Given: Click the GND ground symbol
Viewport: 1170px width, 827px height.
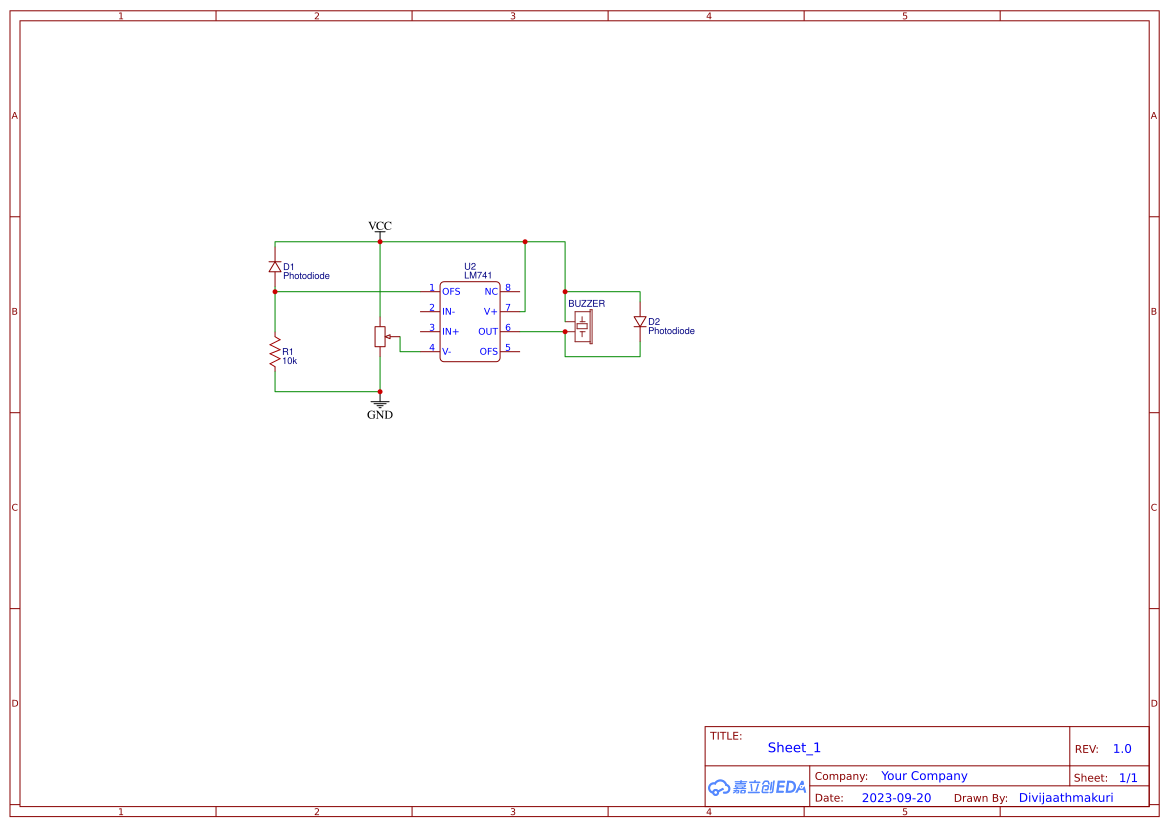Looking at the screenshot, I should (x=380, y=406).
